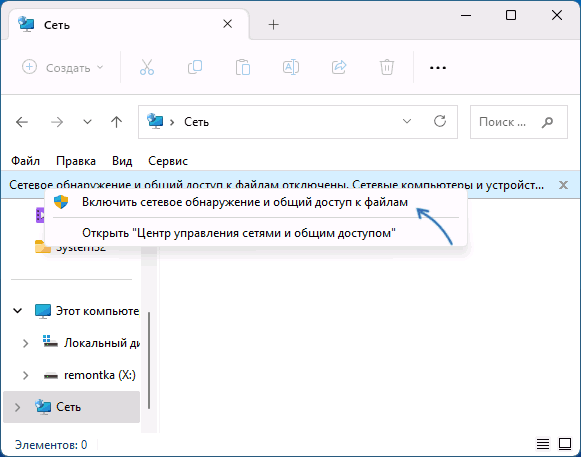
Task: Click the Share icon in toolbar
Action: [x=339, y=67]
